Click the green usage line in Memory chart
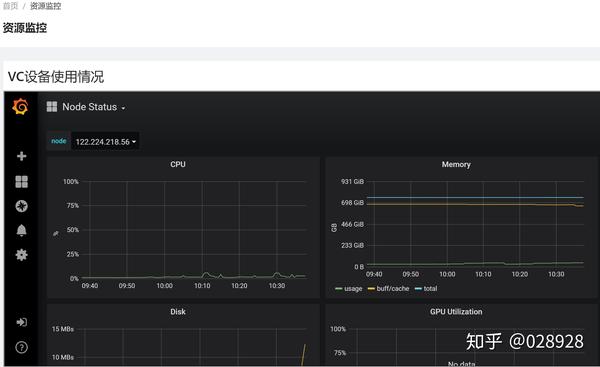Viewport: 600px width, 367px height. 475,264
